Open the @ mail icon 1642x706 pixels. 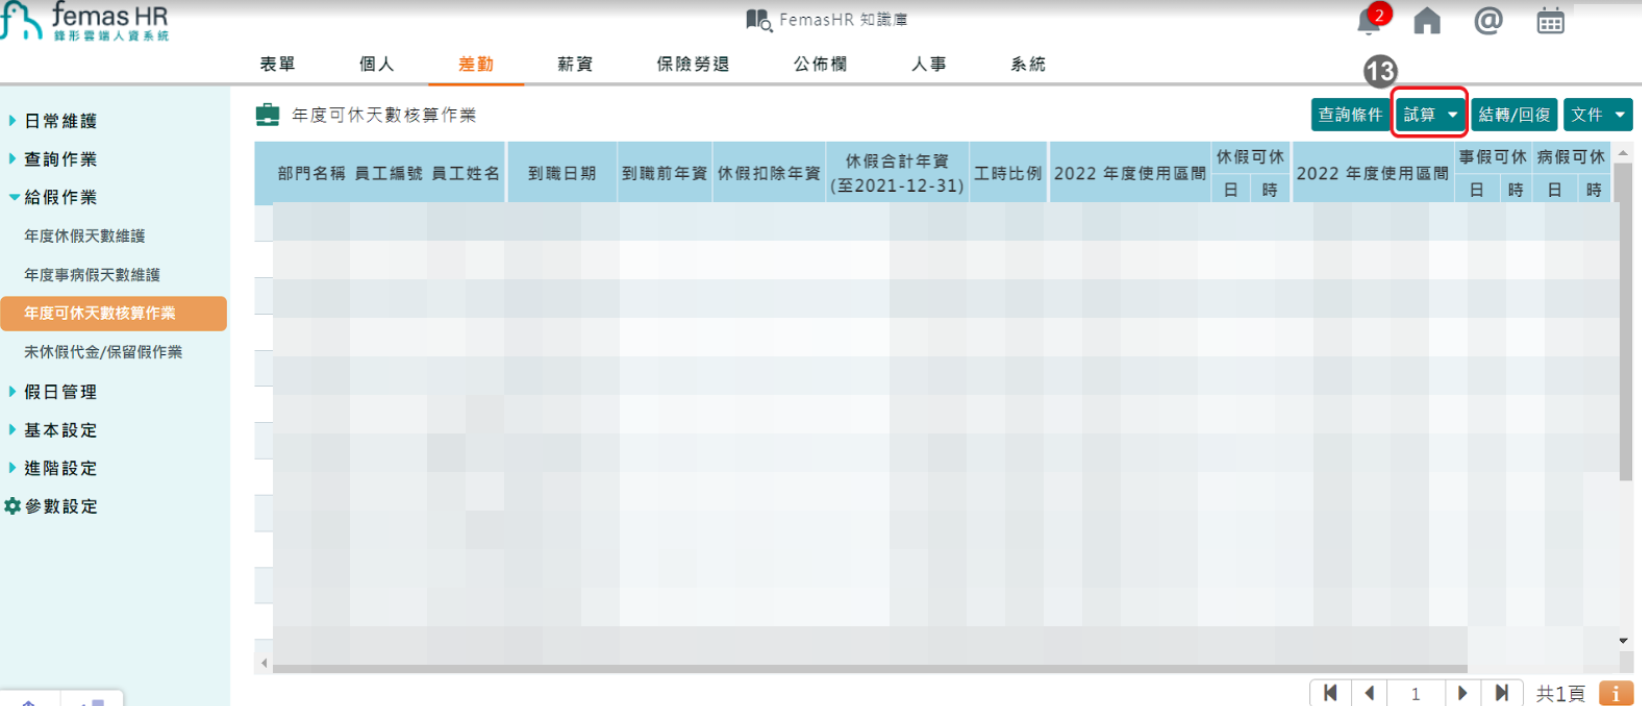[1488, 20]
